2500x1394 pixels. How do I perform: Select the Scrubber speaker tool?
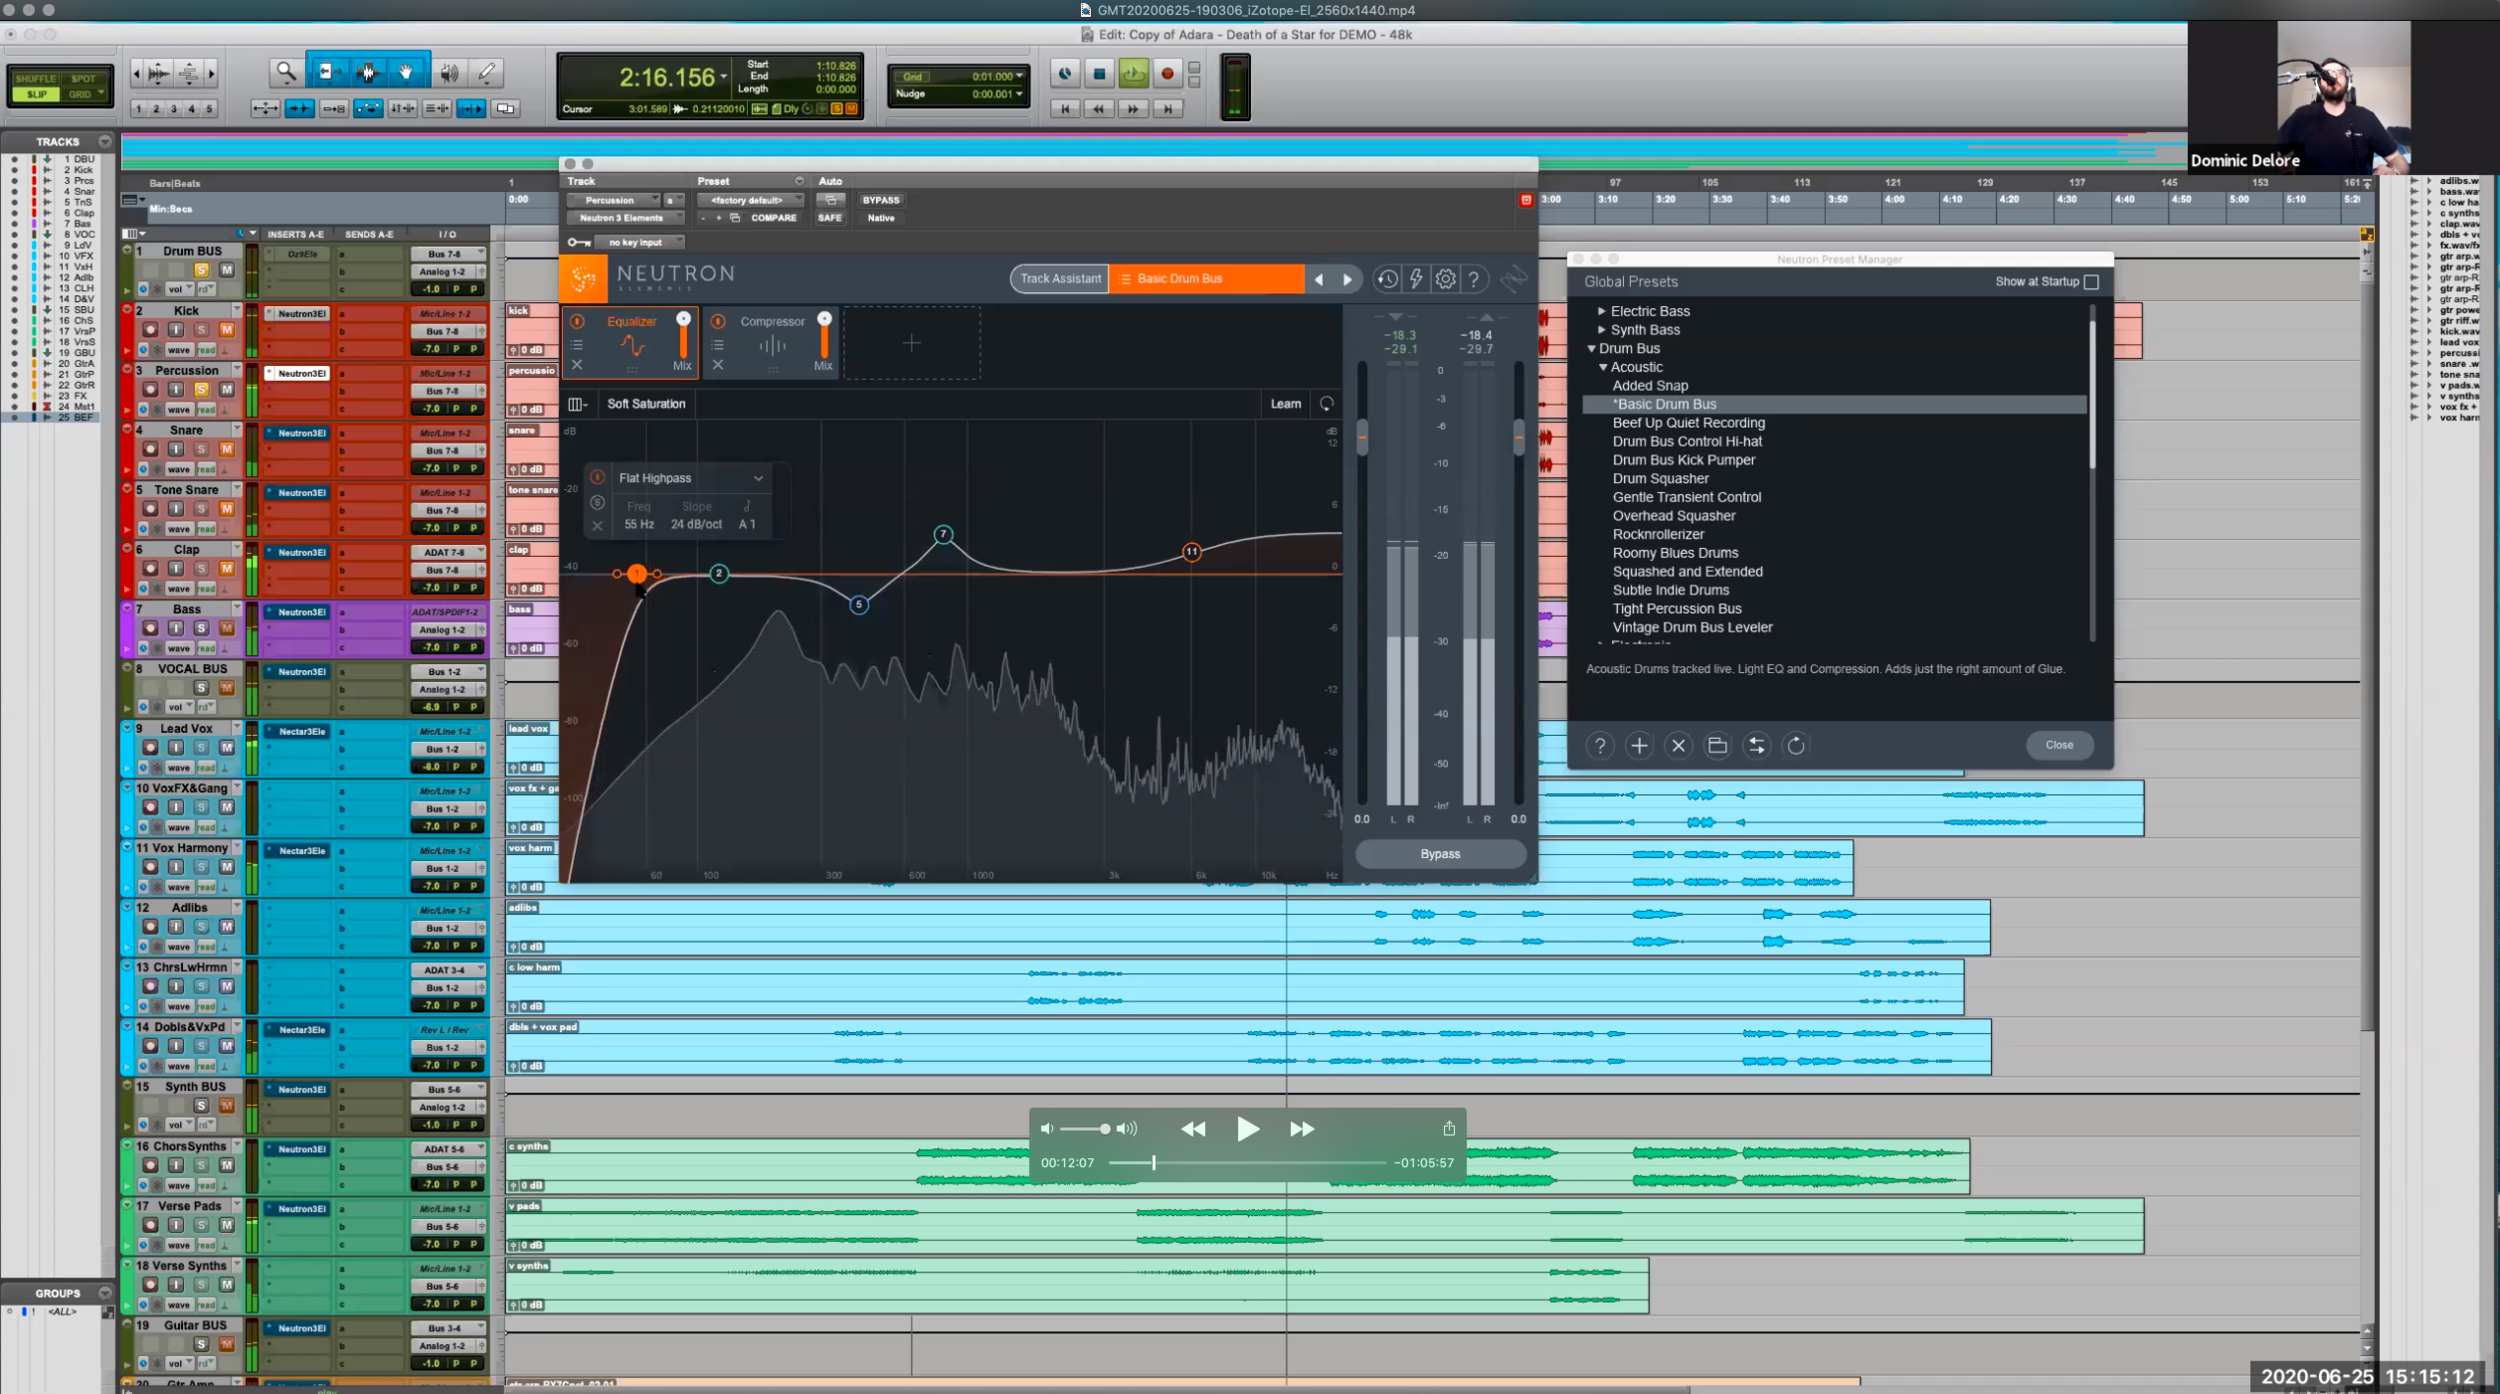pyautogui.click(x=449, y=72)
